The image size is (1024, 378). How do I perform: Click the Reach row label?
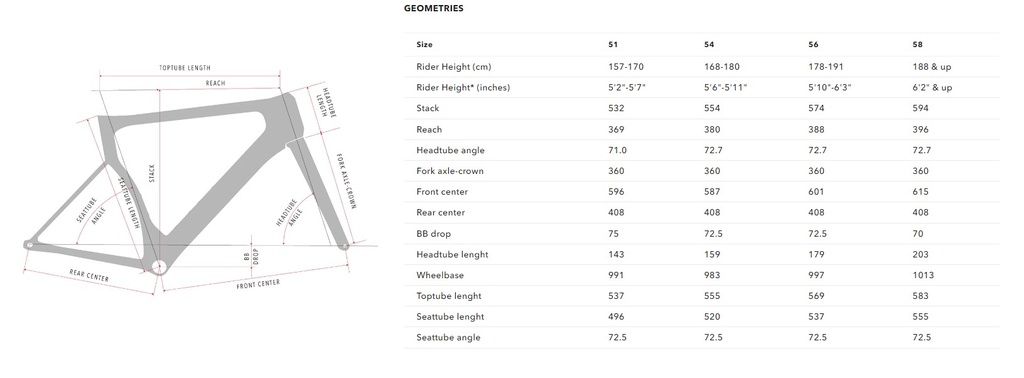coord(429,129)
